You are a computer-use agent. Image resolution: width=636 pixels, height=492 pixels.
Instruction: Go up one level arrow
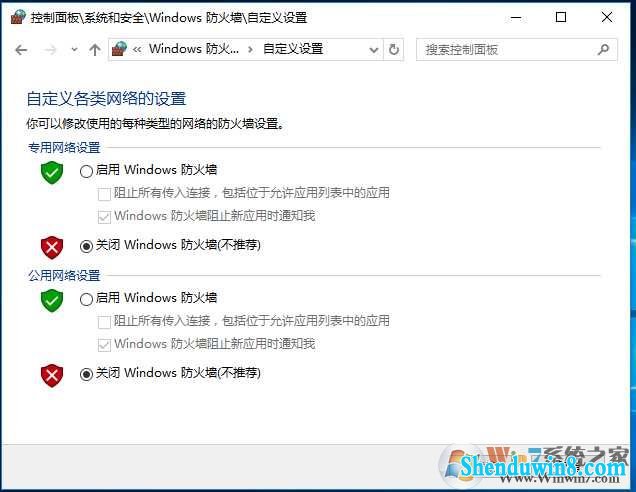tap(95, 49)
